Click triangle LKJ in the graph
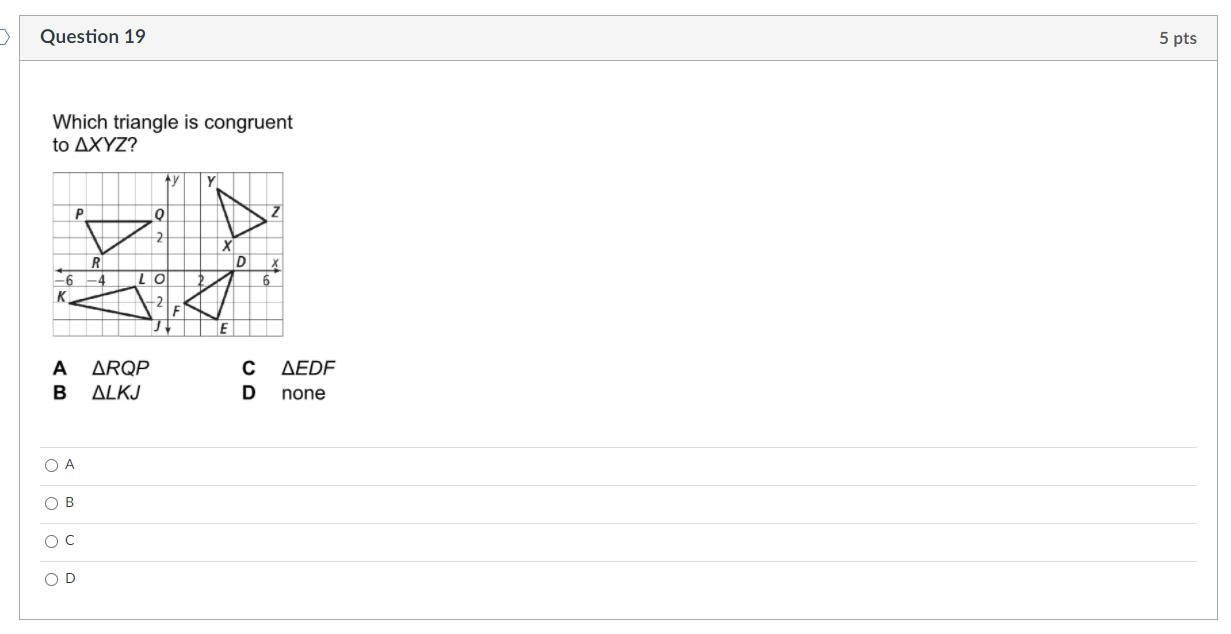The height and width of the screenshot is (634, 1231). point(122,301)
